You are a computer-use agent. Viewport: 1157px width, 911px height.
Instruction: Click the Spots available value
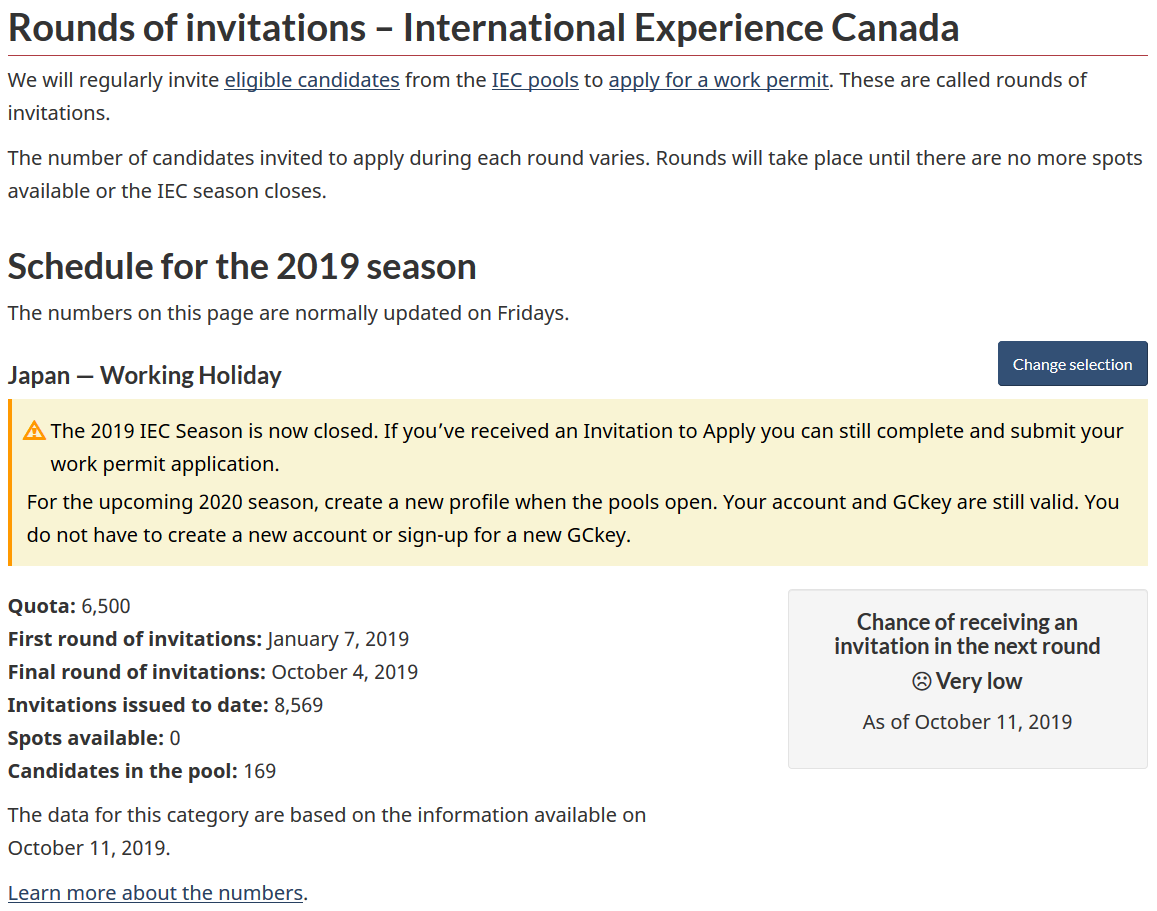pyautogui.click(x=175, y=738)
